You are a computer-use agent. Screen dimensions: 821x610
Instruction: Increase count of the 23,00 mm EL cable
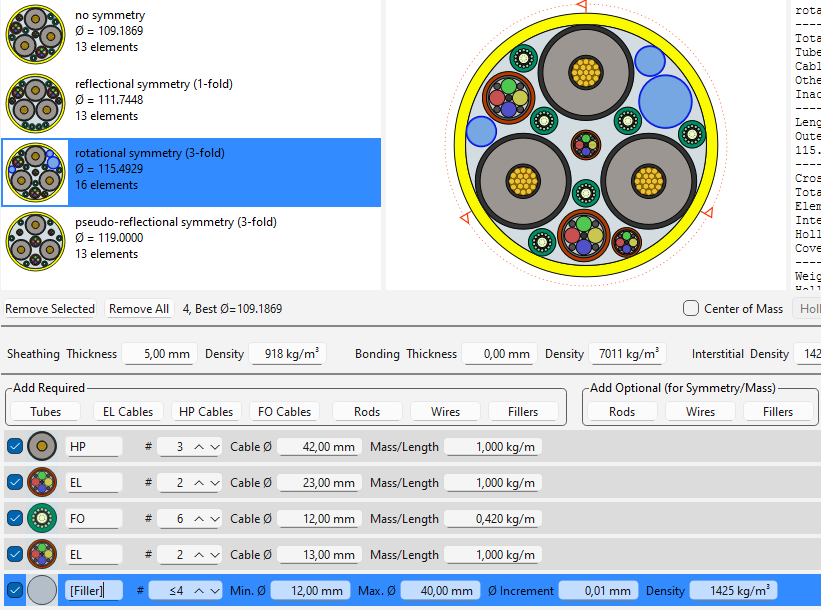coord(199,483)
